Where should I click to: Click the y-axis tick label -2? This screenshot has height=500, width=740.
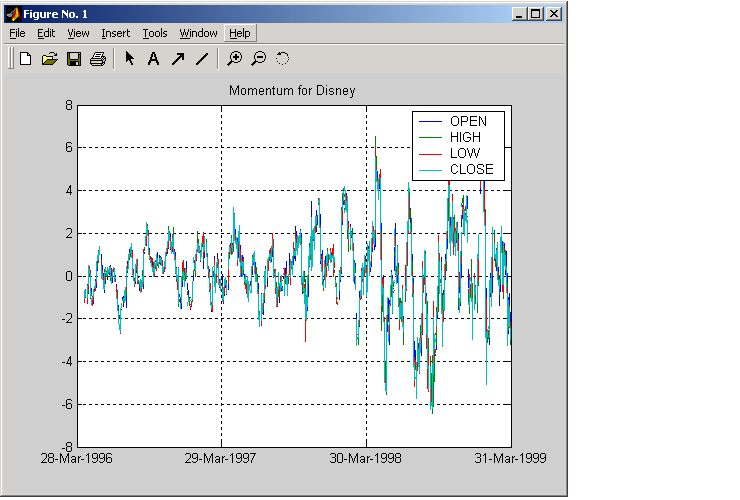(x=67, y=319)
